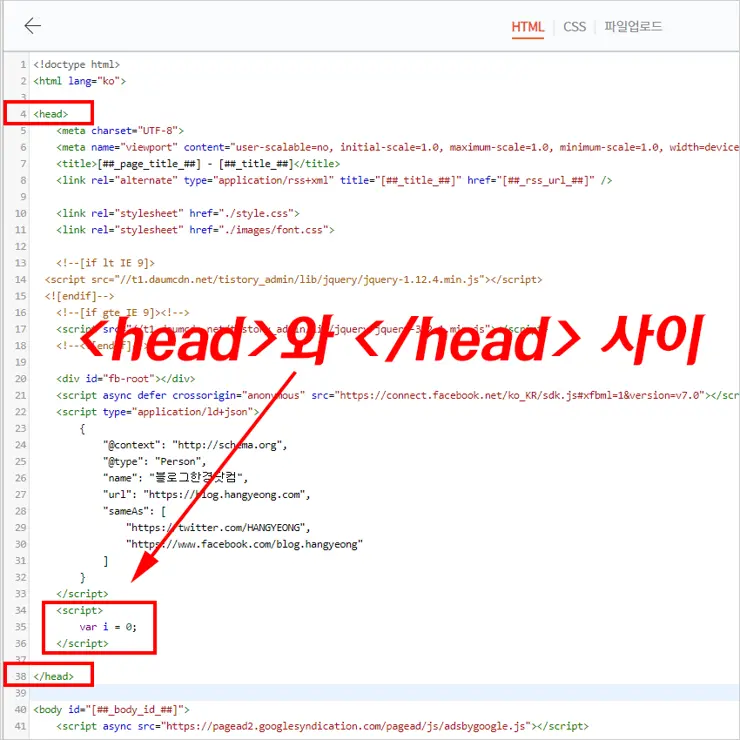Click the back arrow icon

coord(33,26)
